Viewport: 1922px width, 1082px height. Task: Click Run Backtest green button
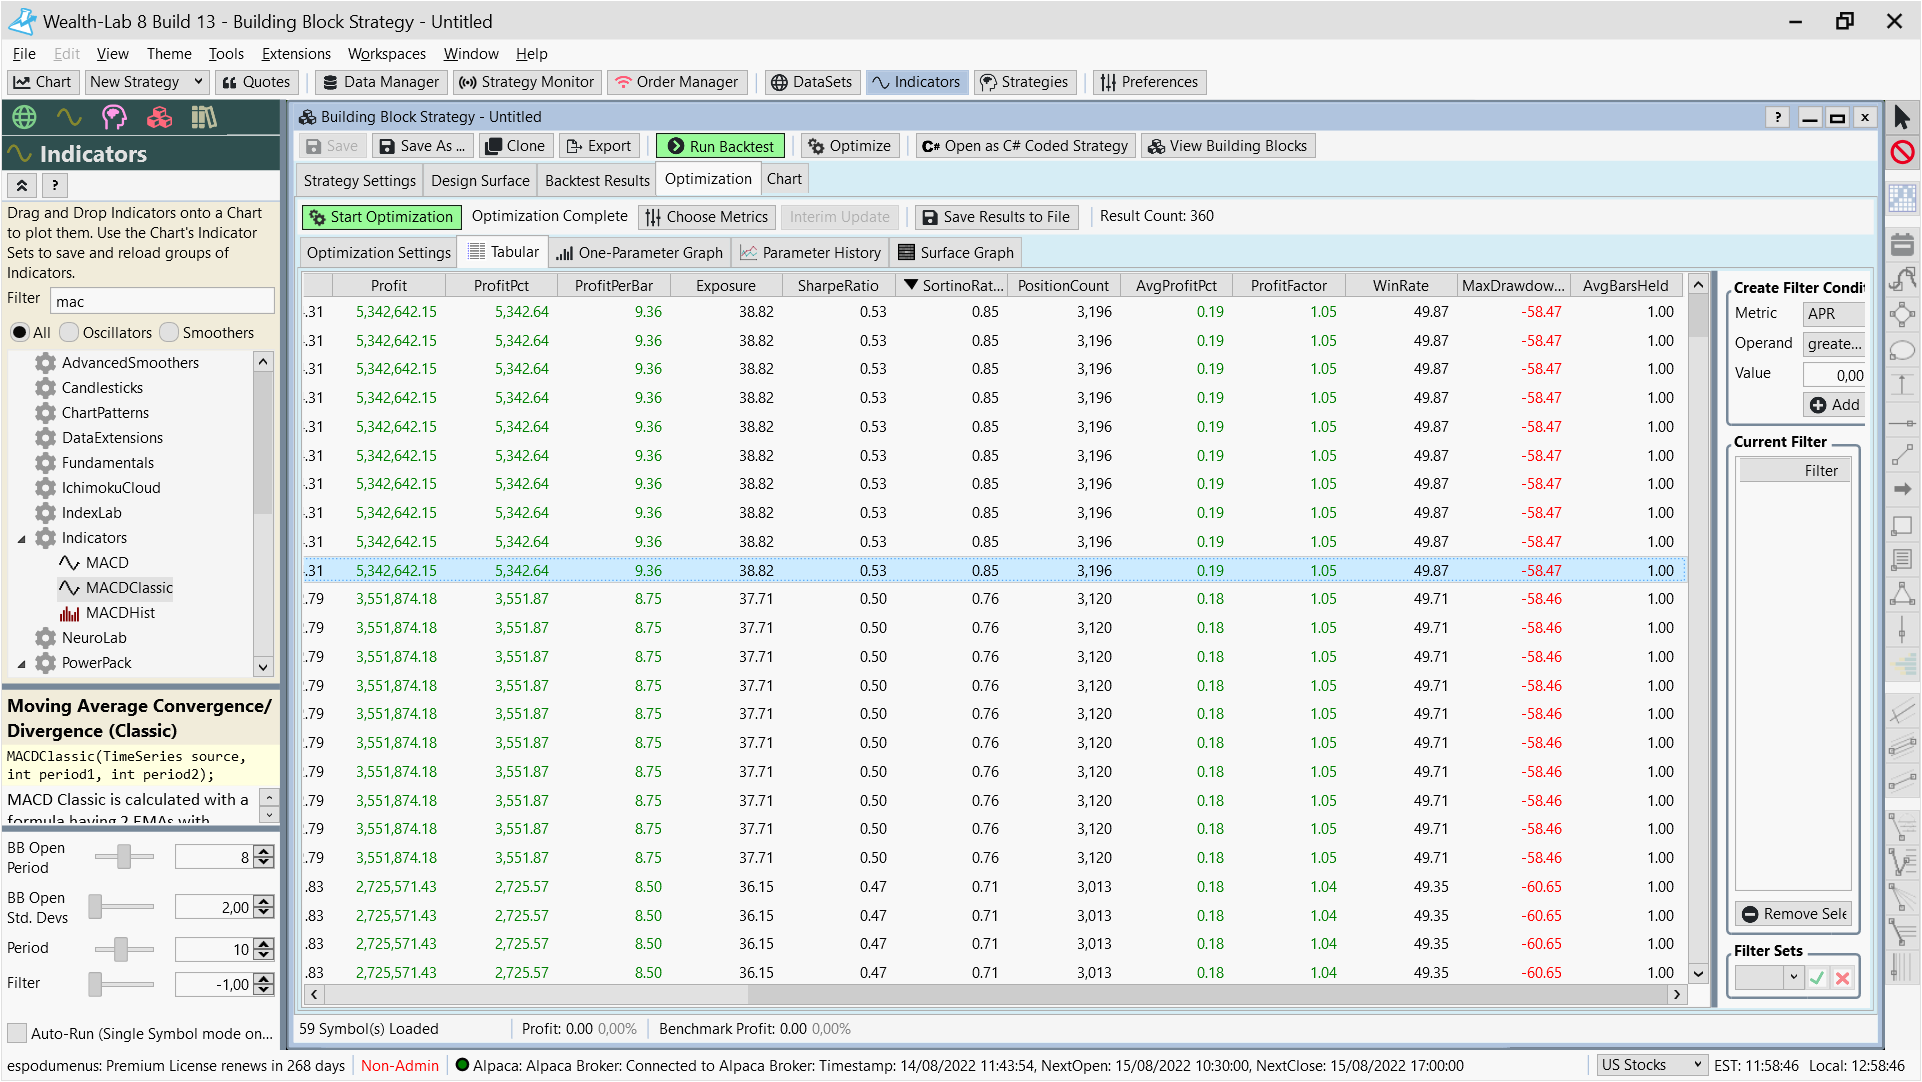coord(720,146)
